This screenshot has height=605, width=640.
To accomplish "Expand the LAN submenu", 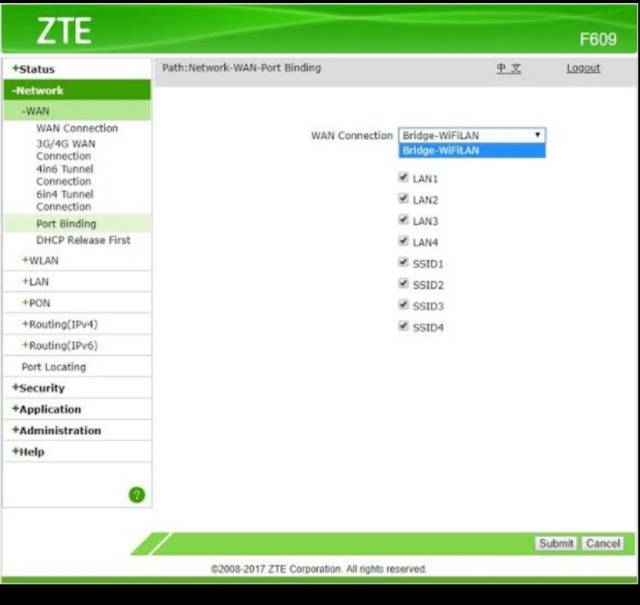I will [78, 282].
